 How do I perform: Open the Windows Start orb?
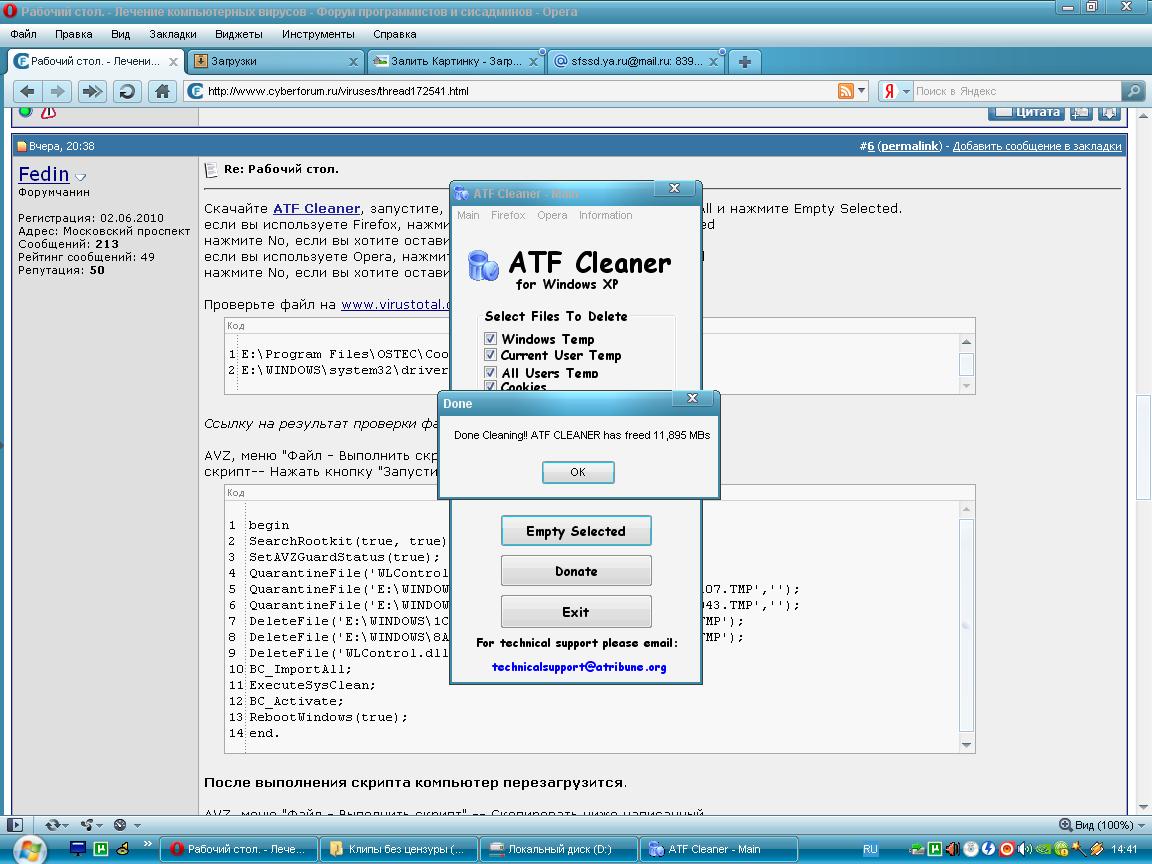point(29,850)
